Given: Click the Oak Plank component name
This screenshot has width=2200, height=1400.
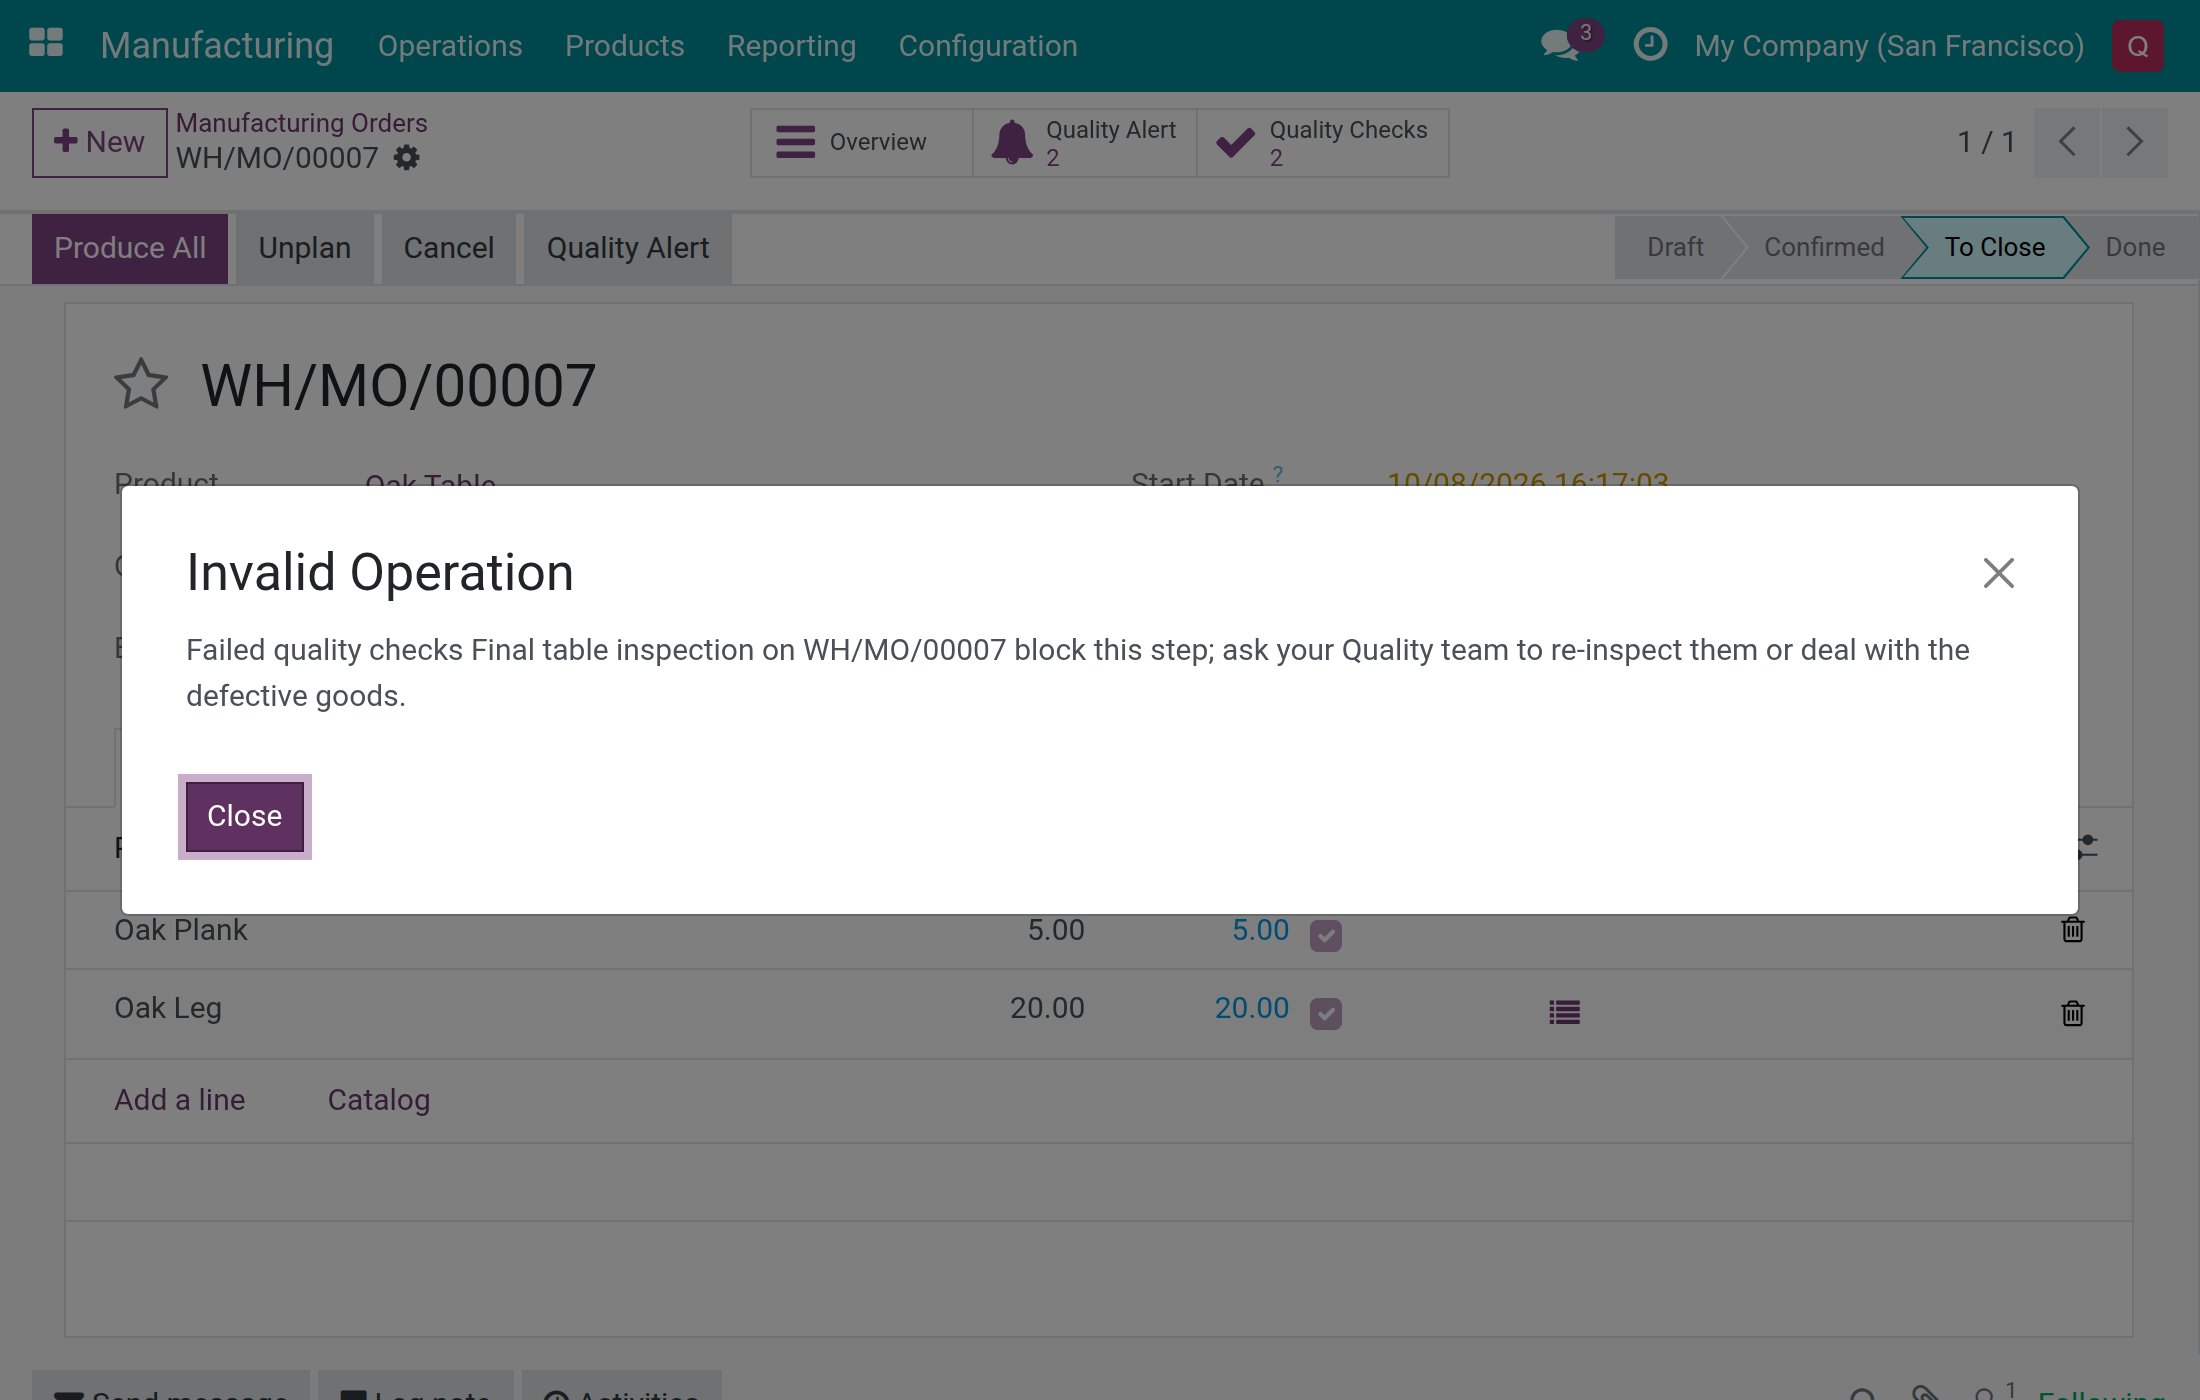Looking at the screenshot, I should (181, 930).
